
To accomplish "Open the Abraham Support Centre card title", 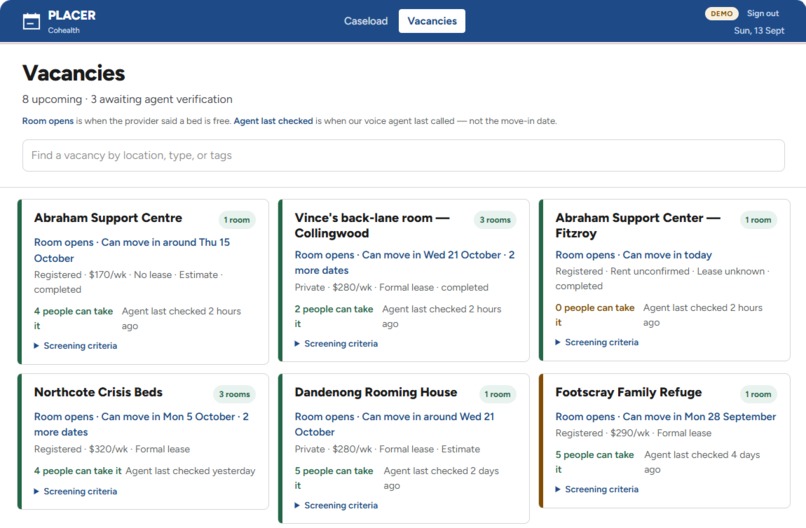I will pyautogui.click(x=108, y=217).
